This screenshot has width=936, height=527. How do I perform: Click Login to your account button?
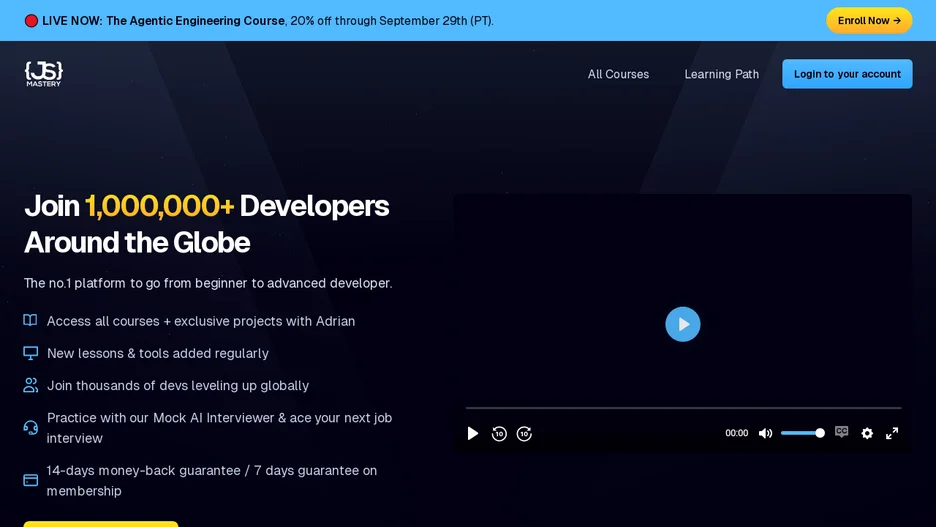(x=847, y=74)
